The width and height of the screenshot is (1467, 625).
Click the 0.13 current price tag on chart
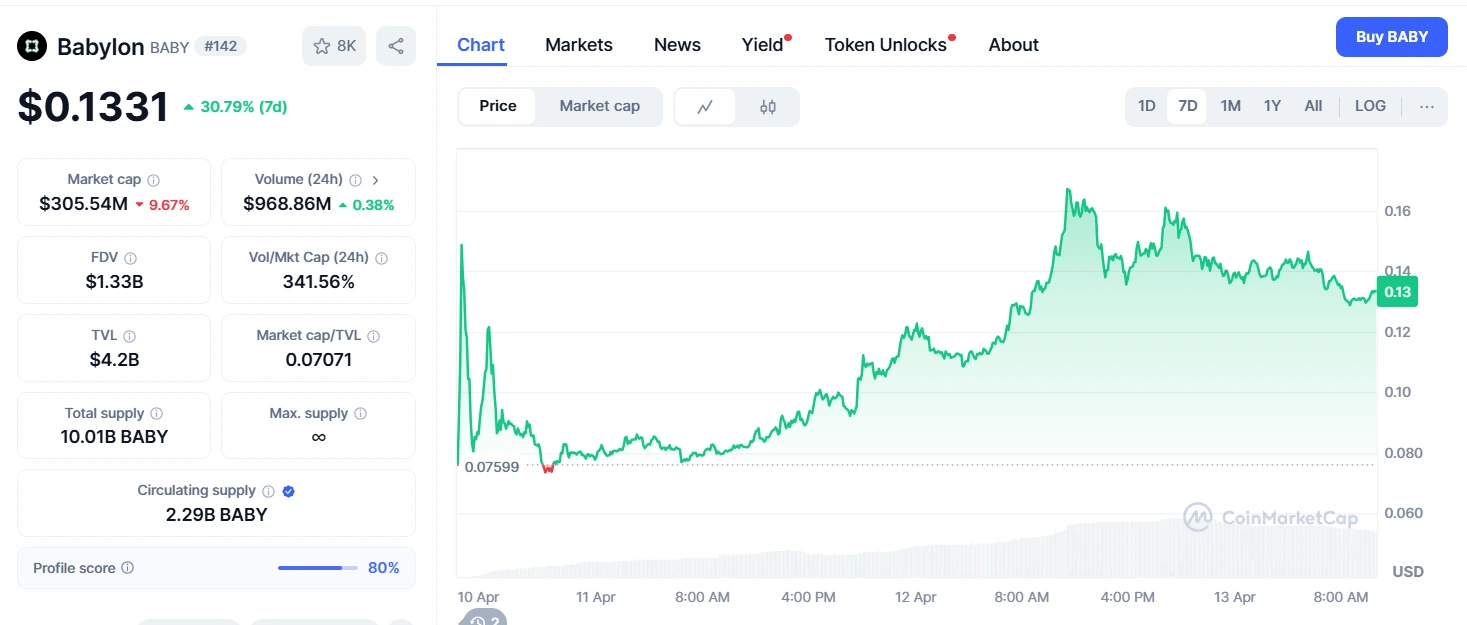[1397, 293]
